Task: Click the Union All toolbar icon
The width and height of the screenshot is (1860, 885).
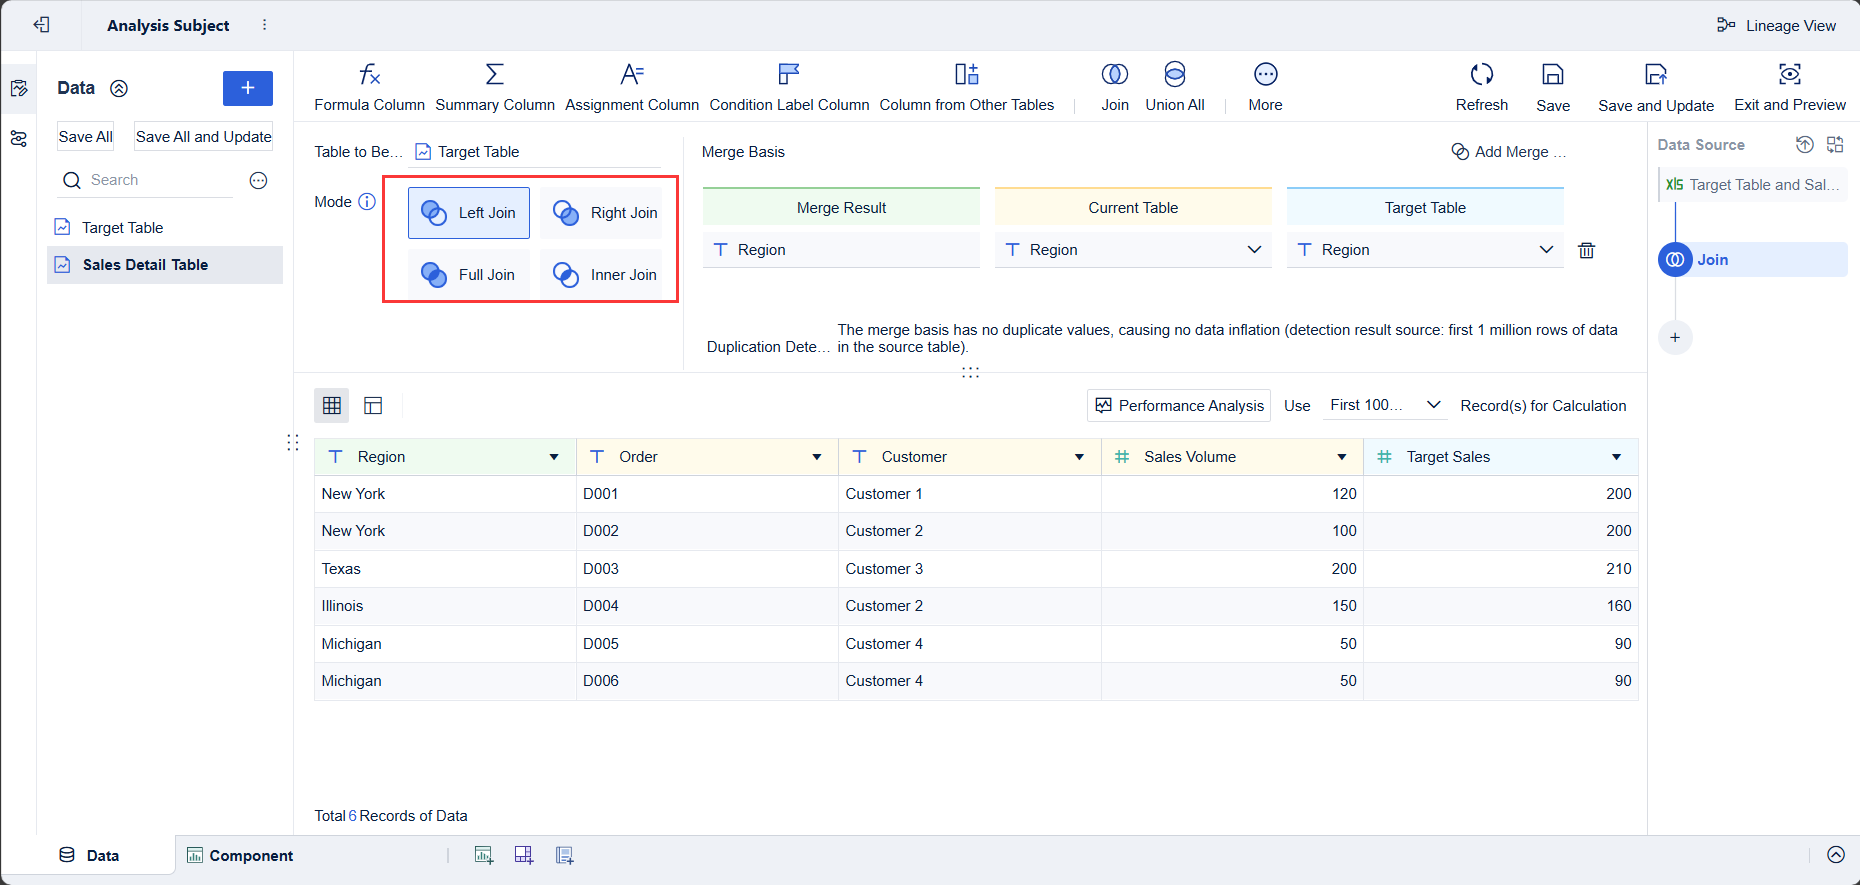Action: 1175,74
